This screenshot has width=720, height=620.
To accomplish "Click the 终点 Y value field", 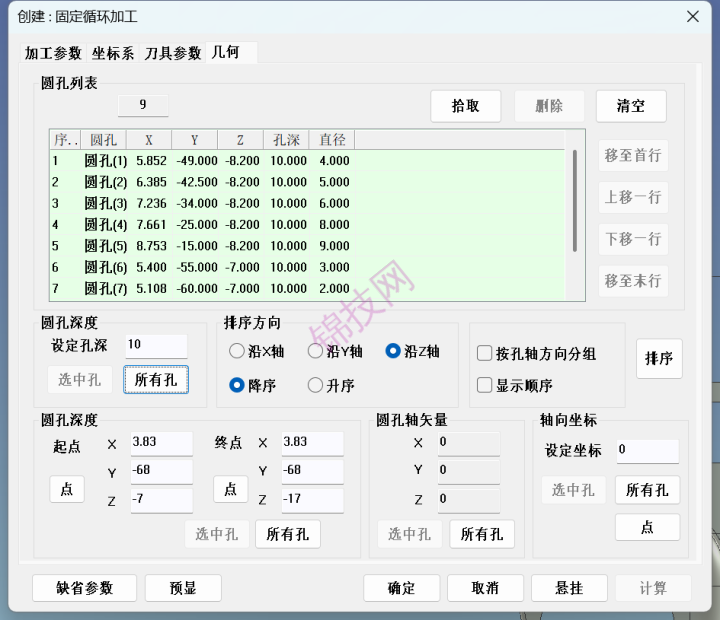I will 313,472.
